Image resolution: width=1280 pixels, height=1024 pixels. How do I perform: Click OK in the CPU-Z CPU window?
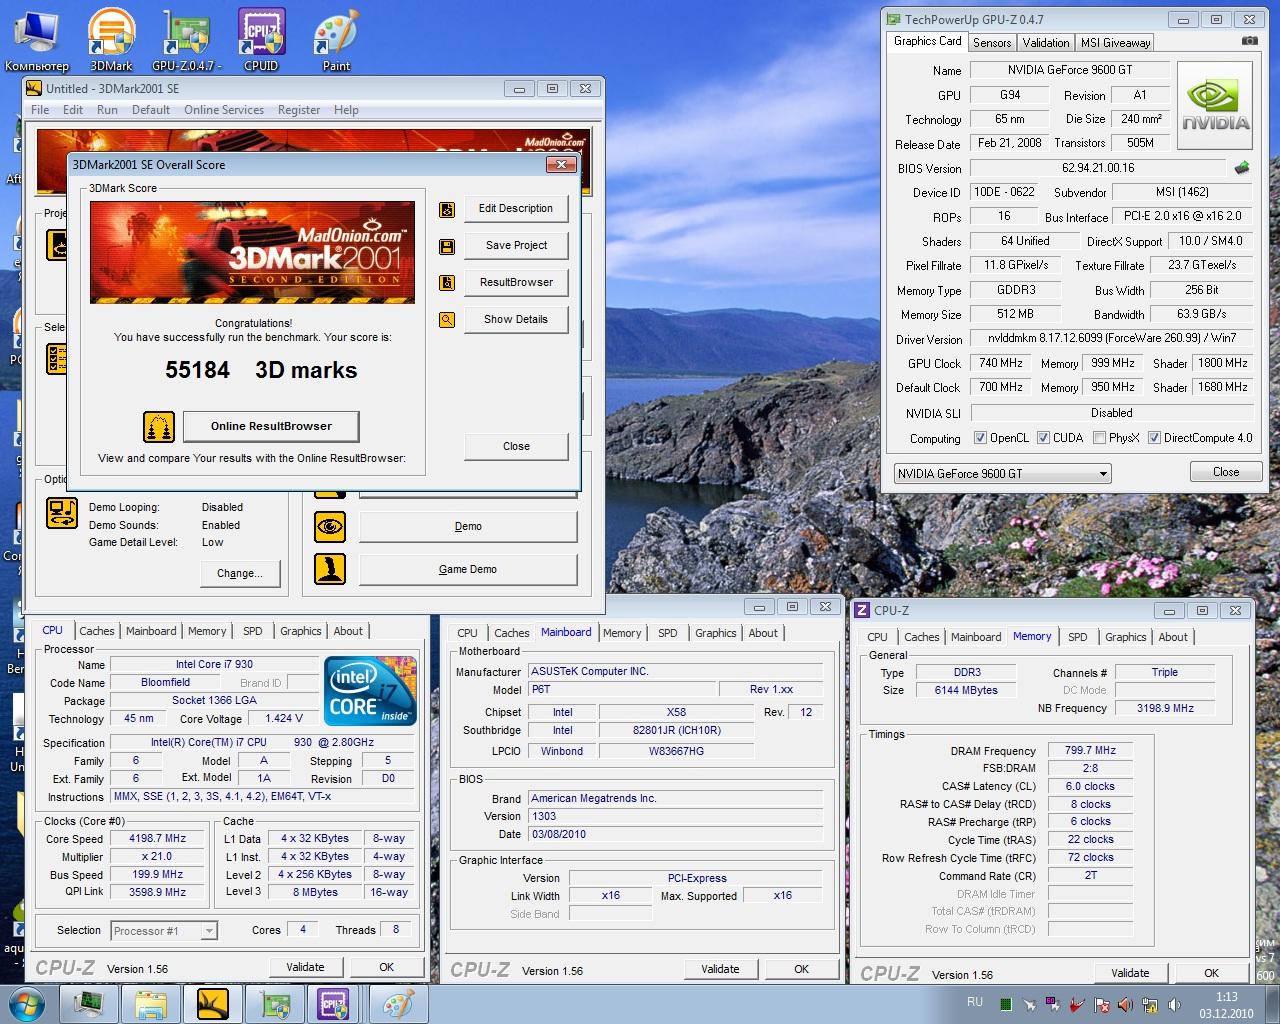386,967
